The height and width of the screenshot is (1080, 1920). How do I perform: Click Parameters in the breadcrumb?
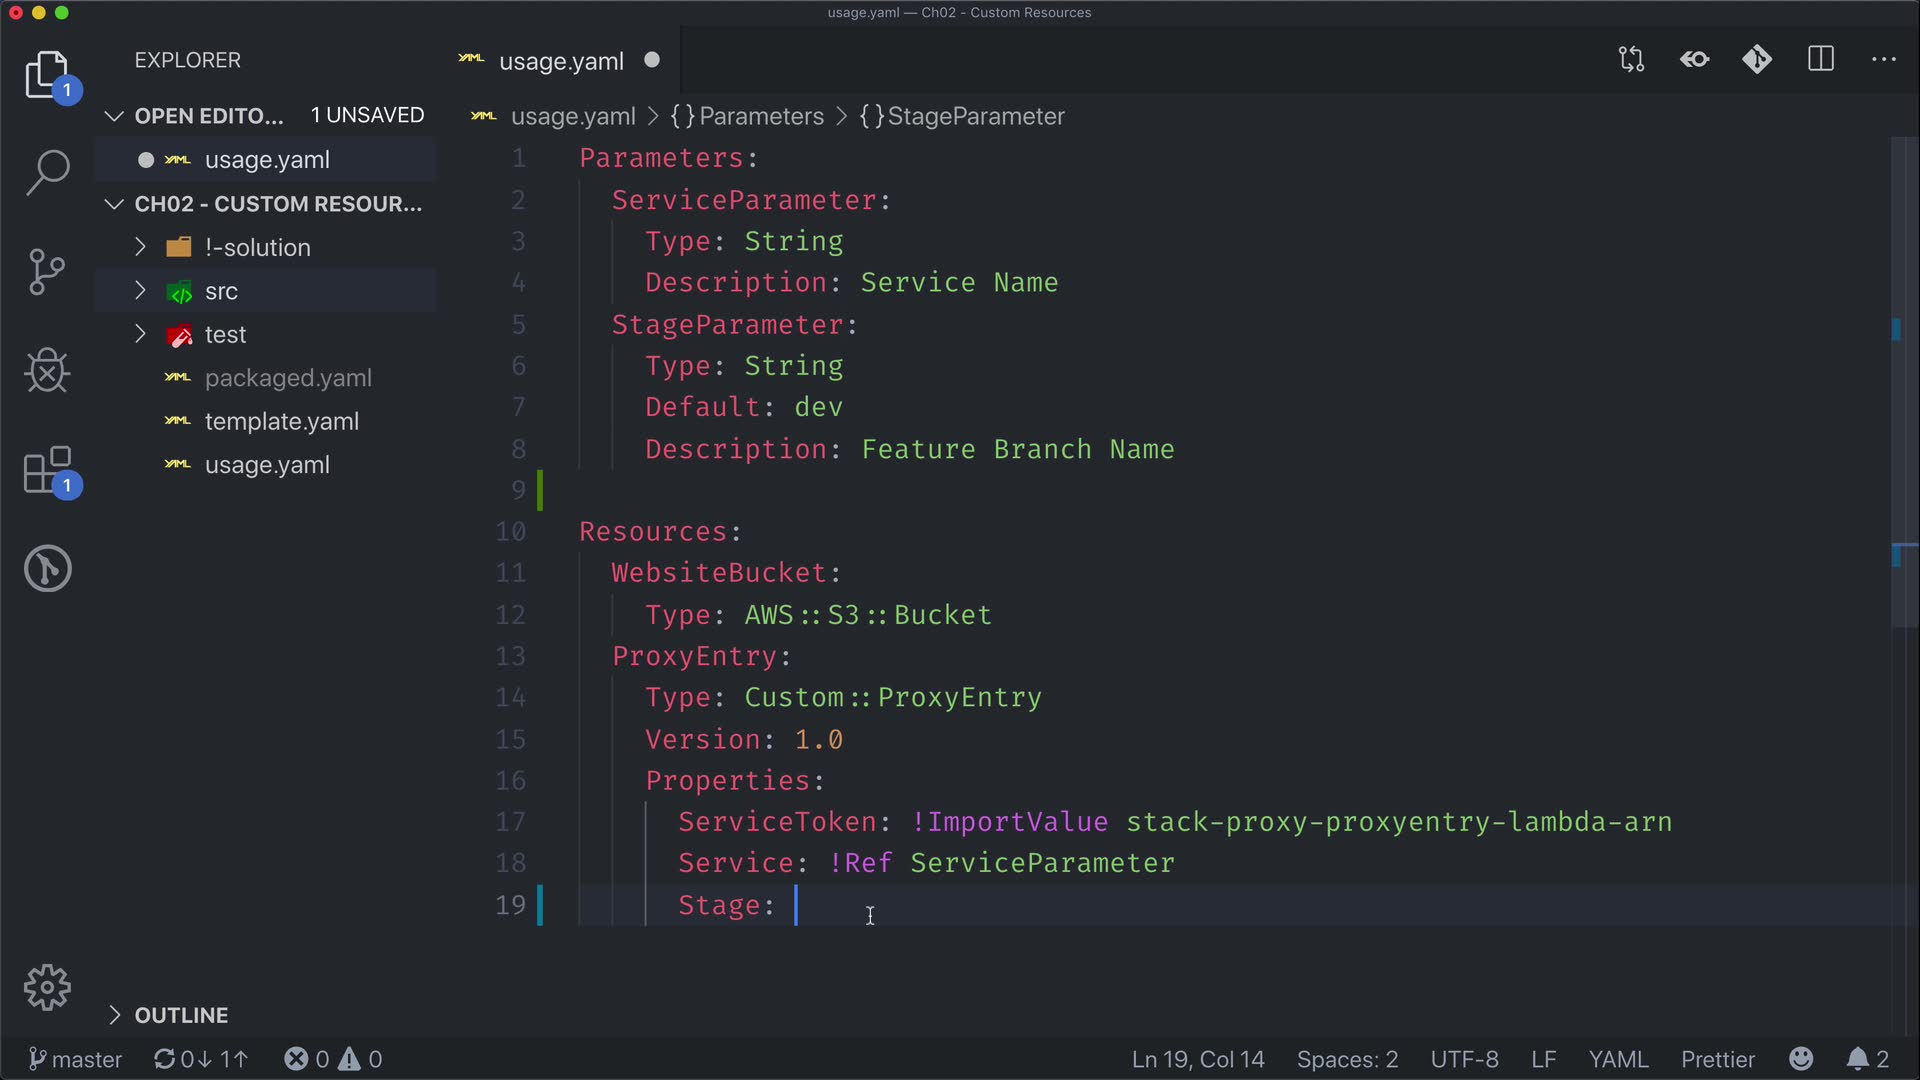pos(760,116)
